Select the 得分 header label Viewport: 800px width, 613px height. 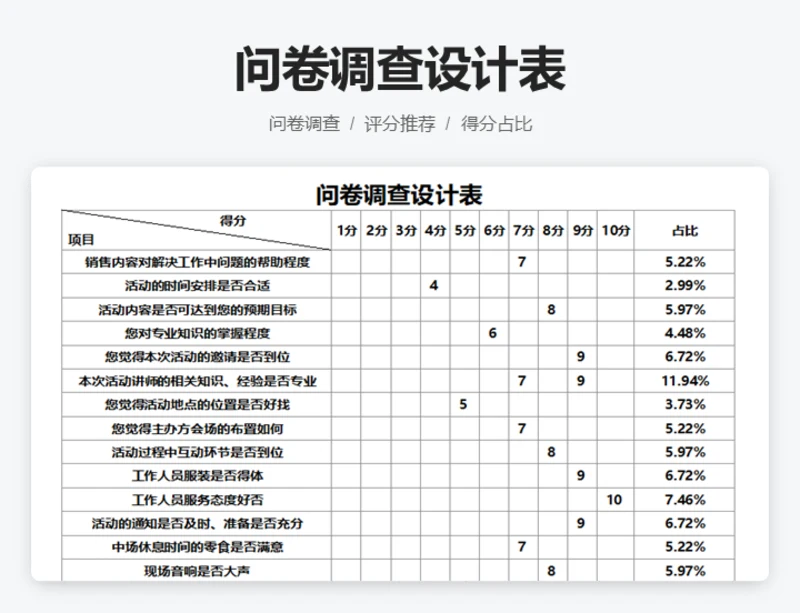[233, 220]
